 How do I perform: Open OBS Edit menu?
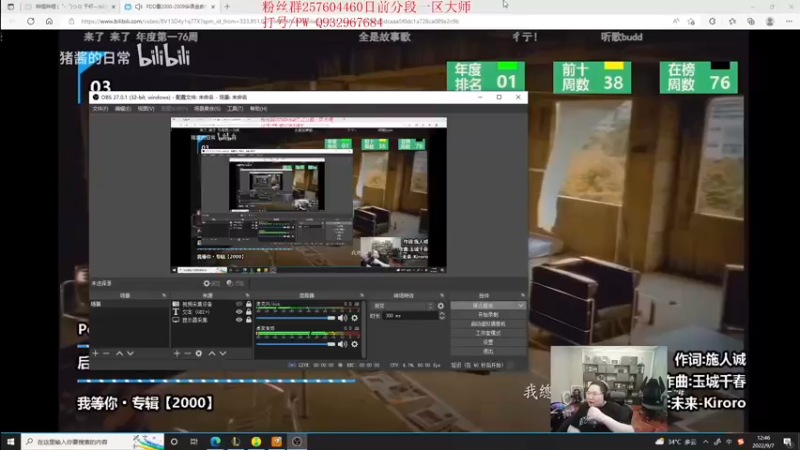(122, 109)
